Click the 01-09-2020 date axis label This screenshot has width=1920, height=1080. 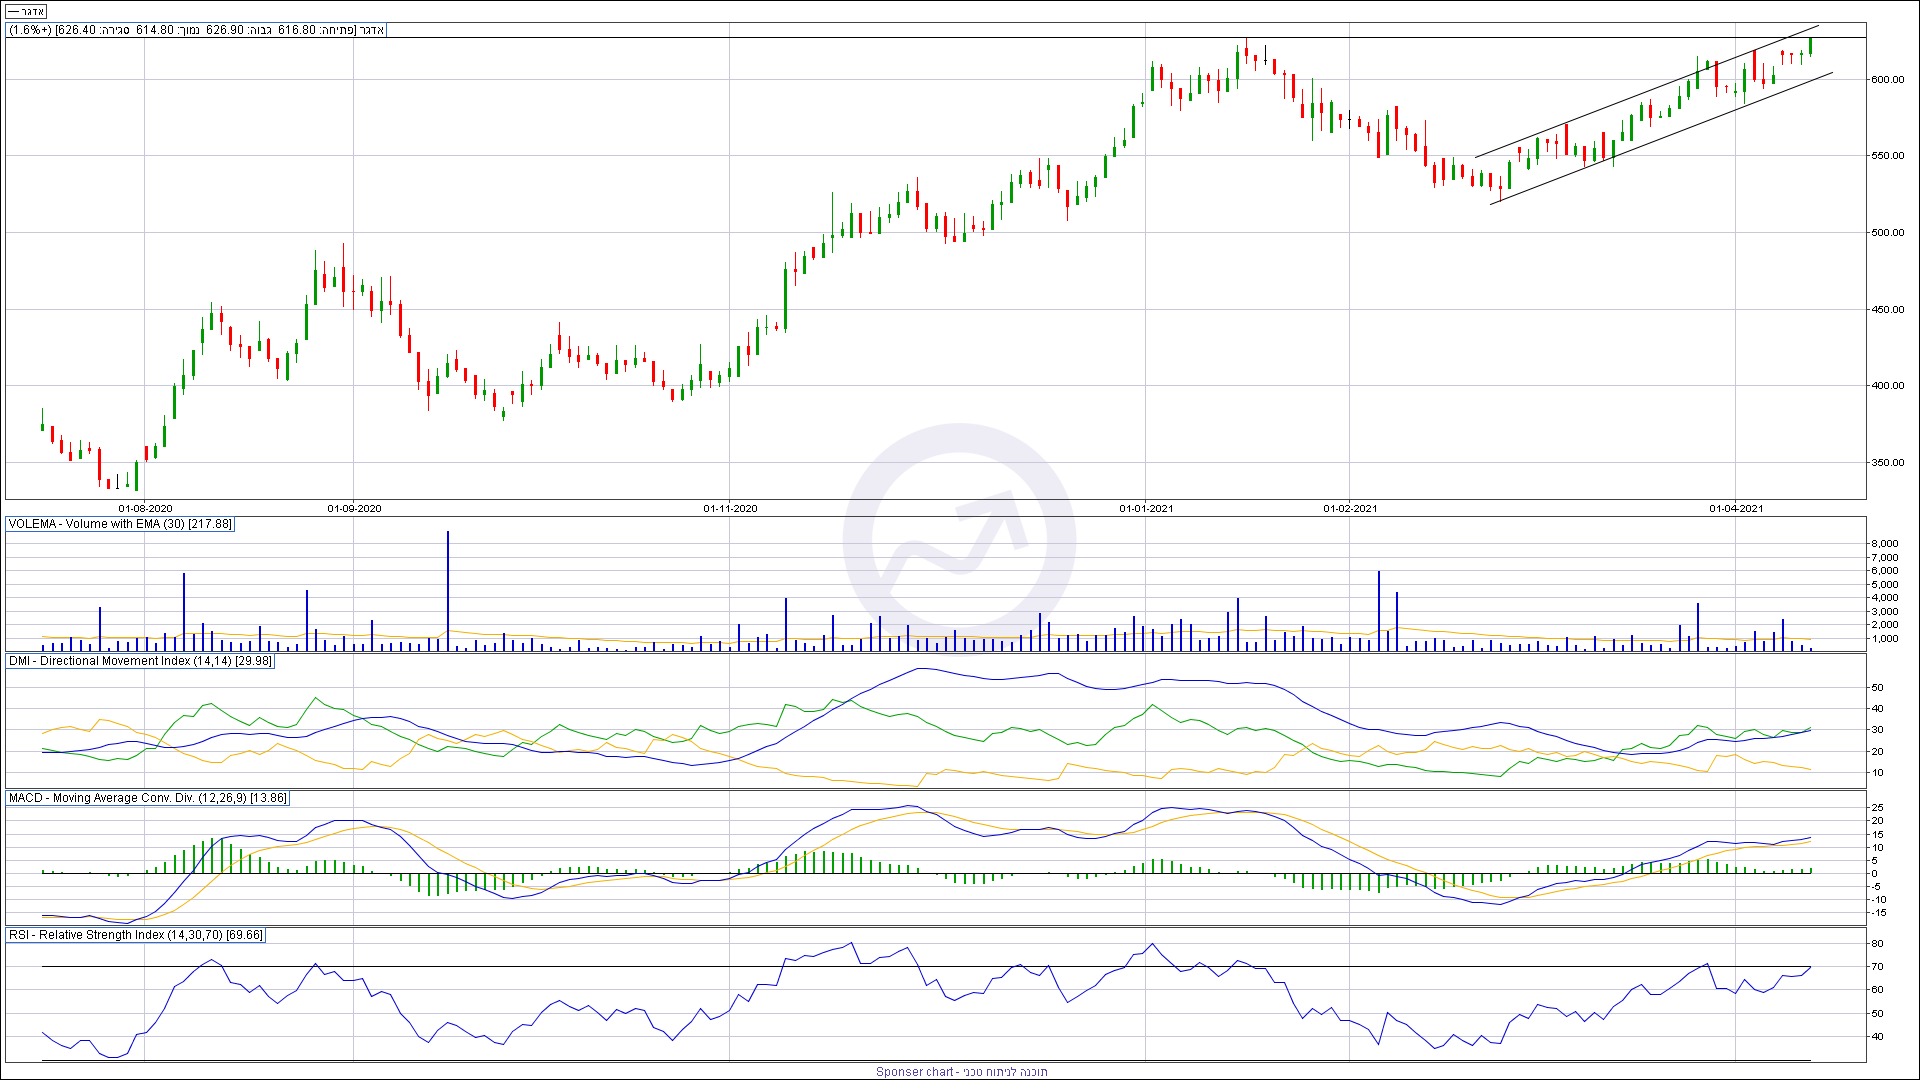[354, 509]
